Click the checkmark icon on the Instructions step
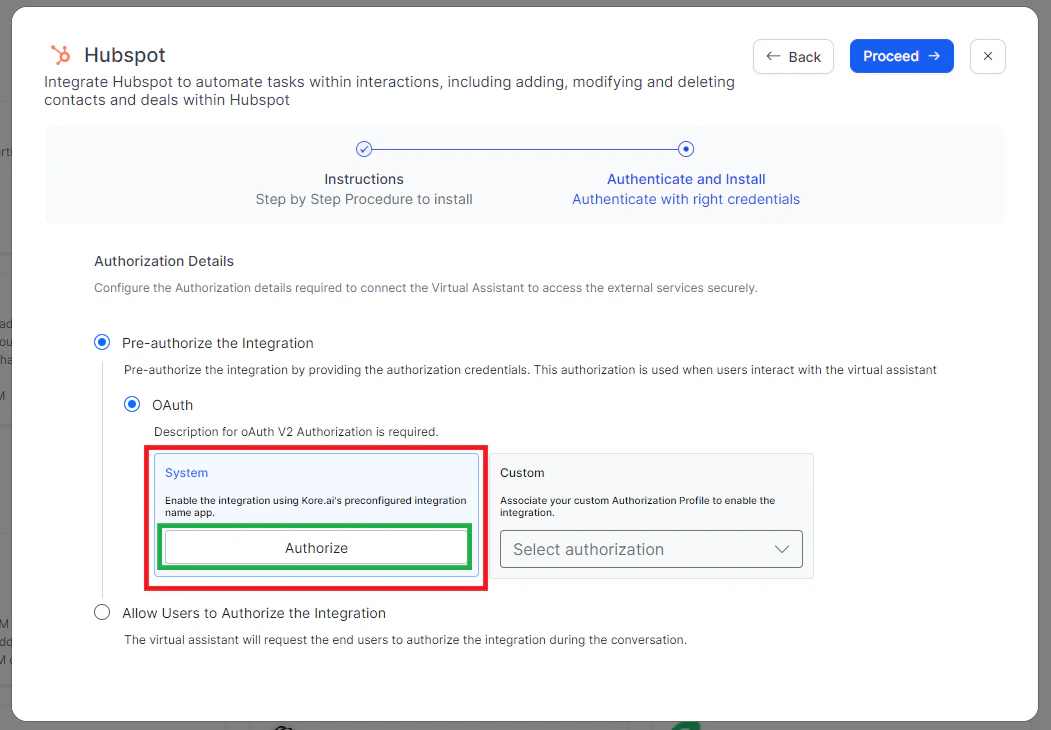Image resolution: width=1051 pixels, height=730 pixels. point(364,148)
